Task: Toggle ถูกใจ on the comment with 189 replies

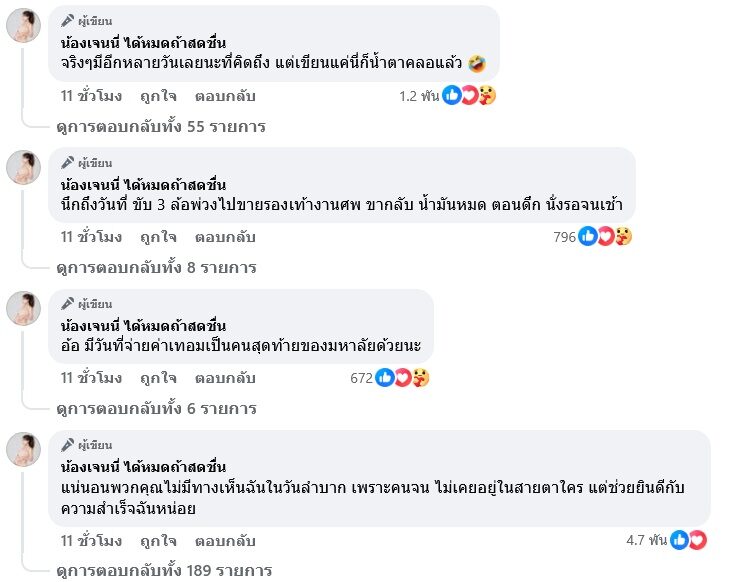Action: click(x=159, y=540)
